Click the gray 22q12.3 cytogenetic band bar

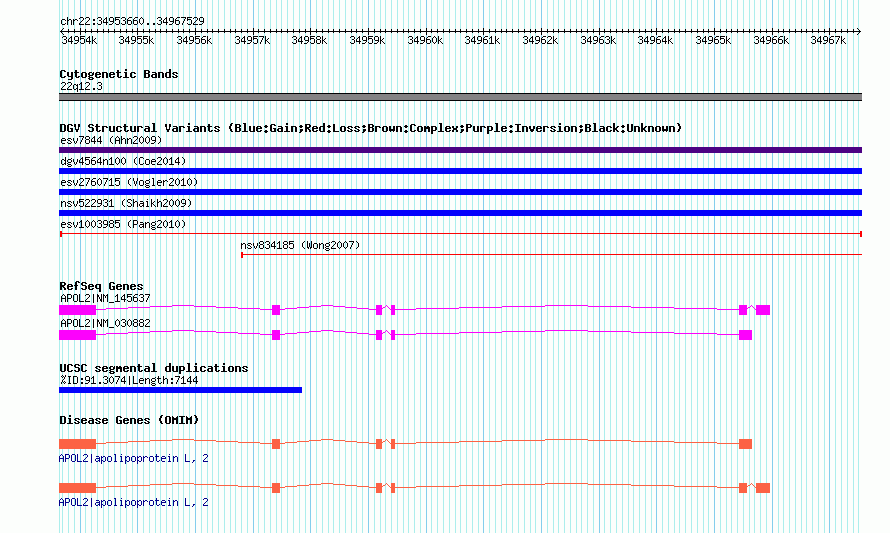pos(460,97)
